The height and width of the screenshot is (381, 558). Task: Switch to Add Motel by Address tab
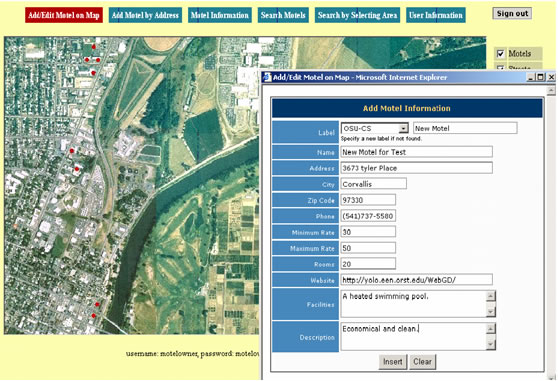(145, 15)
